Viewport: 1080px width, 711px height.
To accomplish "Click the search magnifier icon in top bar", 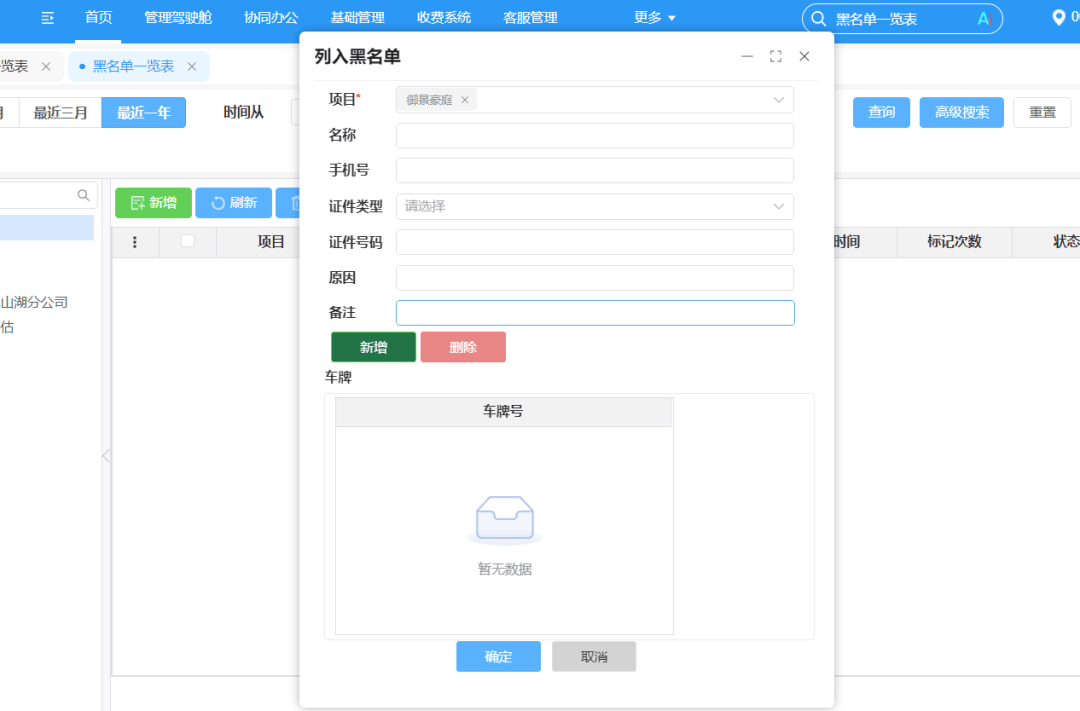I will (x=818, y=19).
